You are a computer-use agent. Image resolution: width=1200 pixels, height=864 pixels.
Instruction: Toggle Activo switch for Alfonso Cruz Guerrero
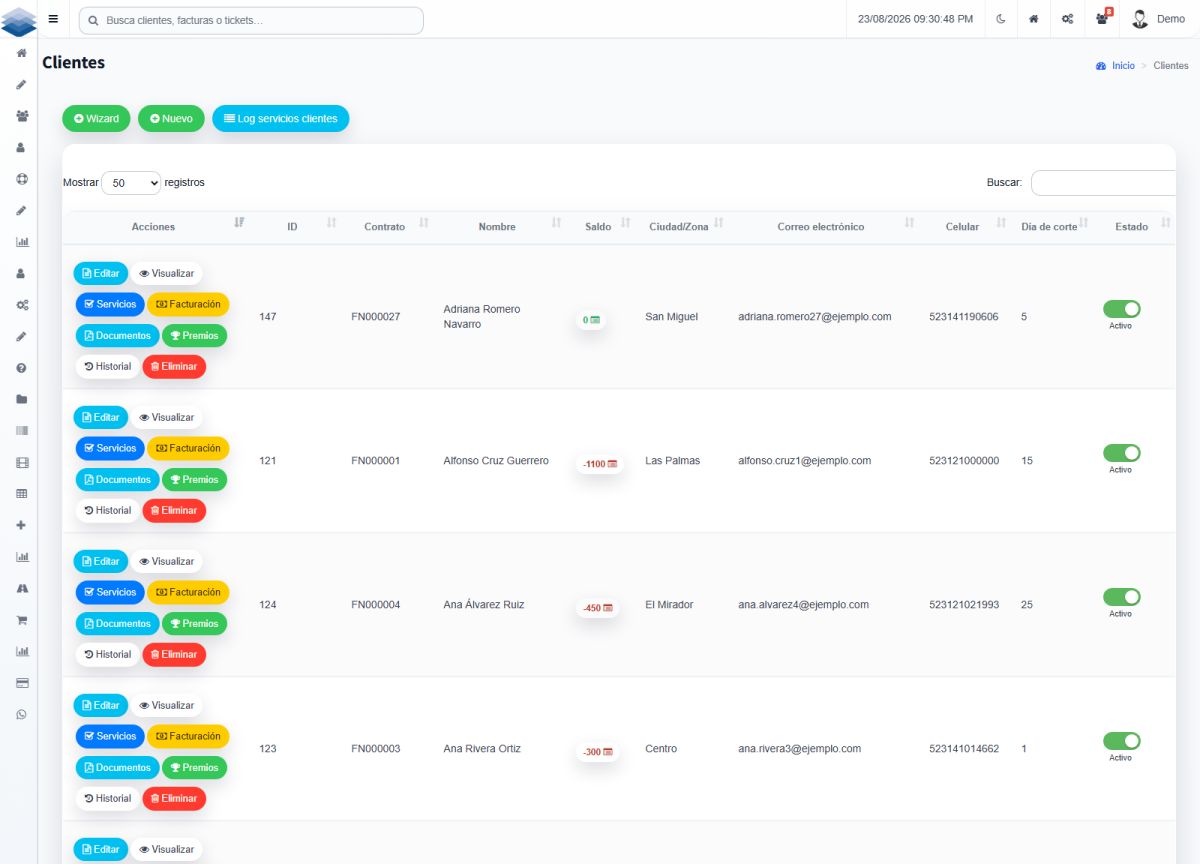click(1121, 453)
